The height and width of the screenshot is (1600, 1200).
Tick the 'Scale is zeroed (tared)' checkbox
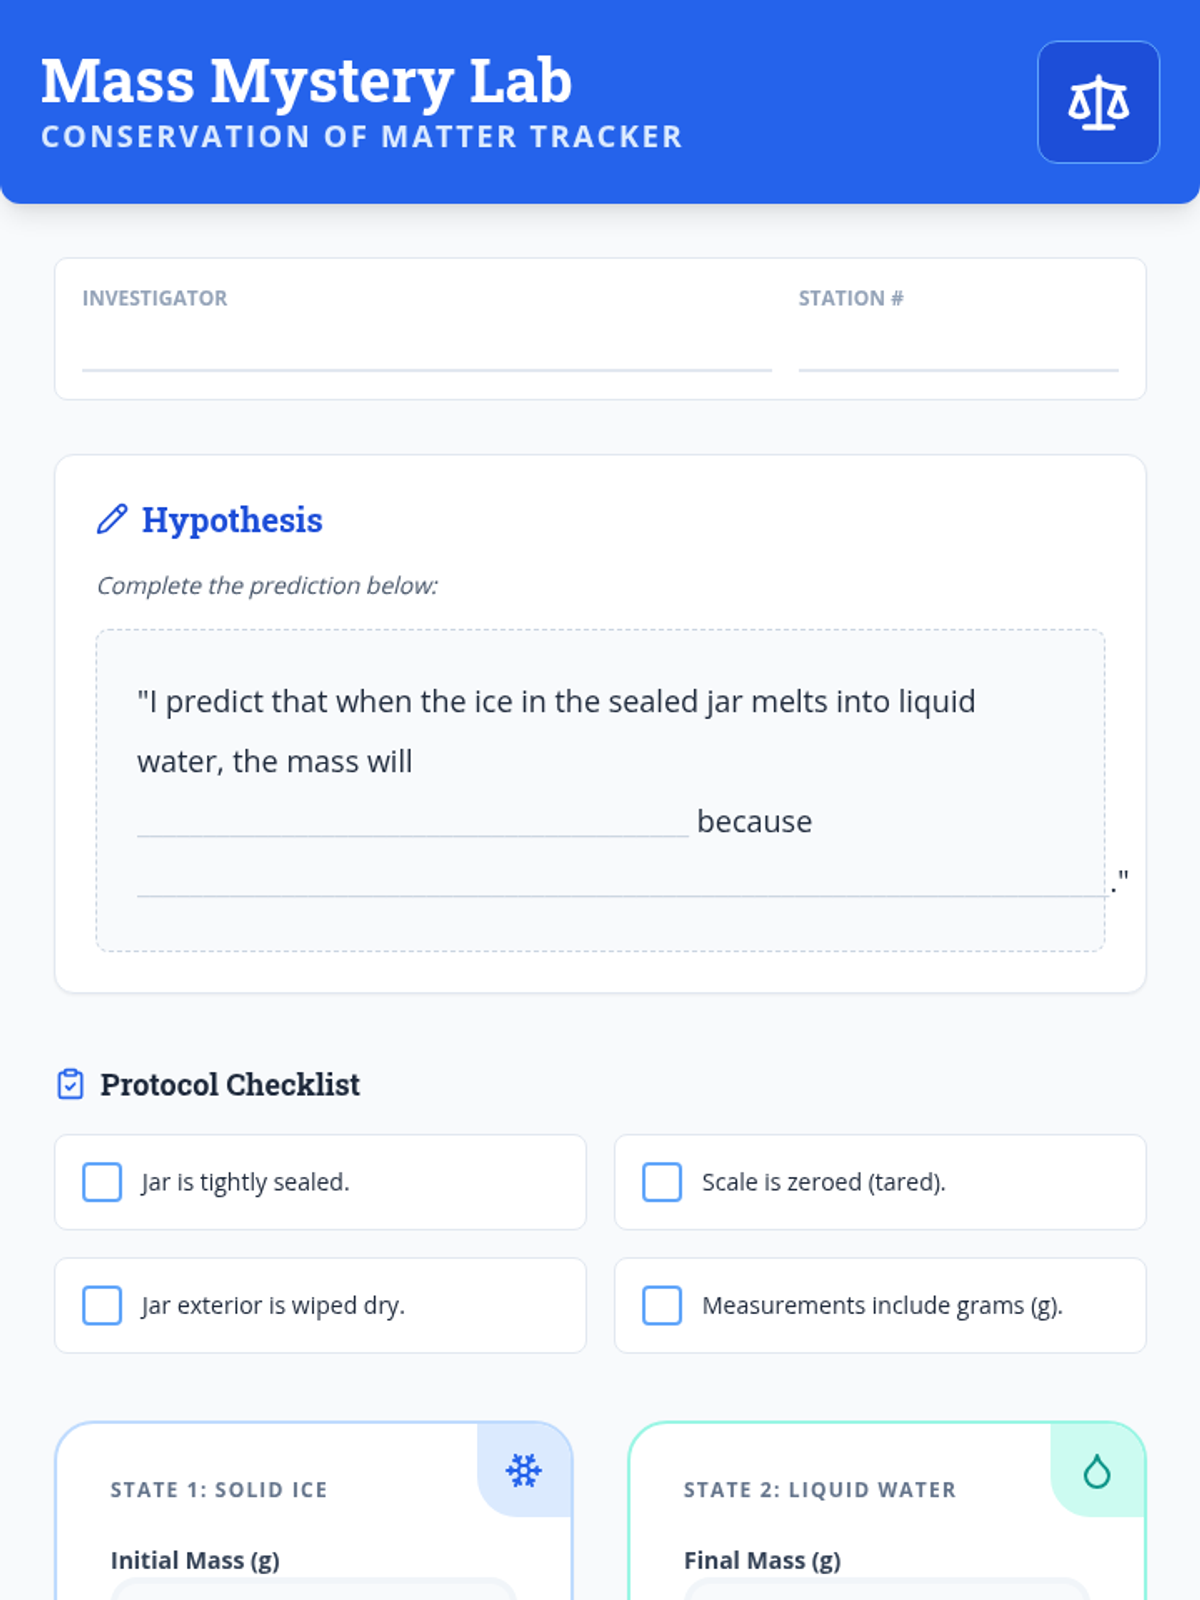coord(662,1182)
